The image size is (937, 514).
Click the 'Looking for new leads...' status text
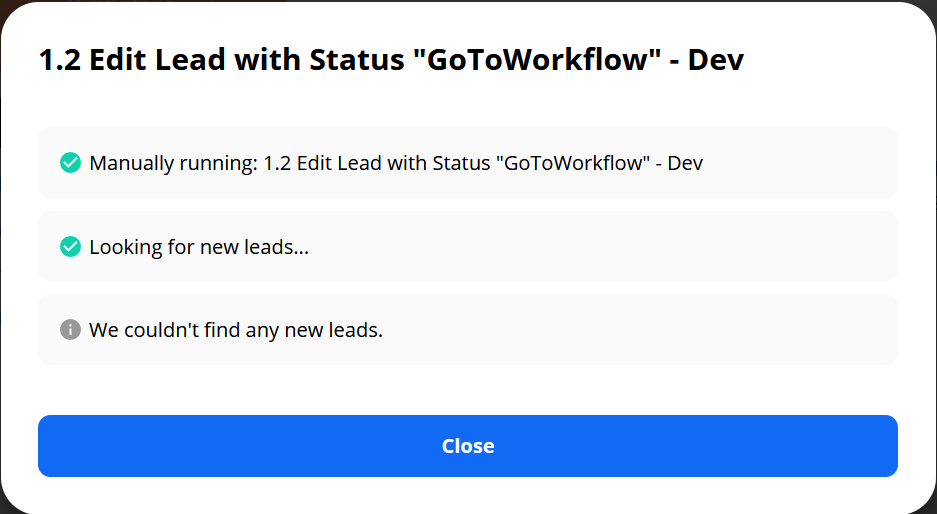[x=199, y=247]
